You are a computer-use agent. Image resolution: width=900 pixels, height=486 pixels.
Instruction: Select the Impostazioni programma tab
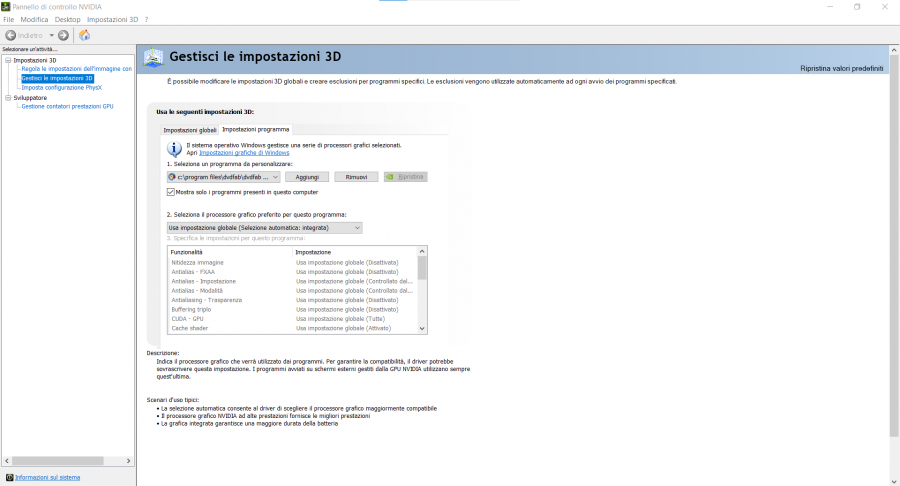coord(255,130)
